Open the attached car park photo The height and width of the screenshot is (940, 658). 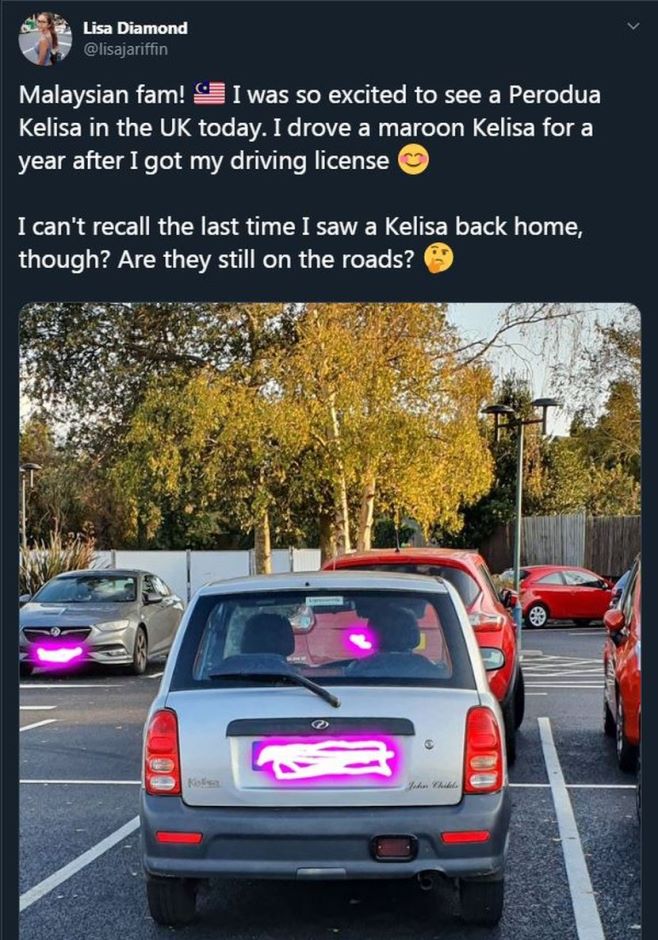pos(330,621)
